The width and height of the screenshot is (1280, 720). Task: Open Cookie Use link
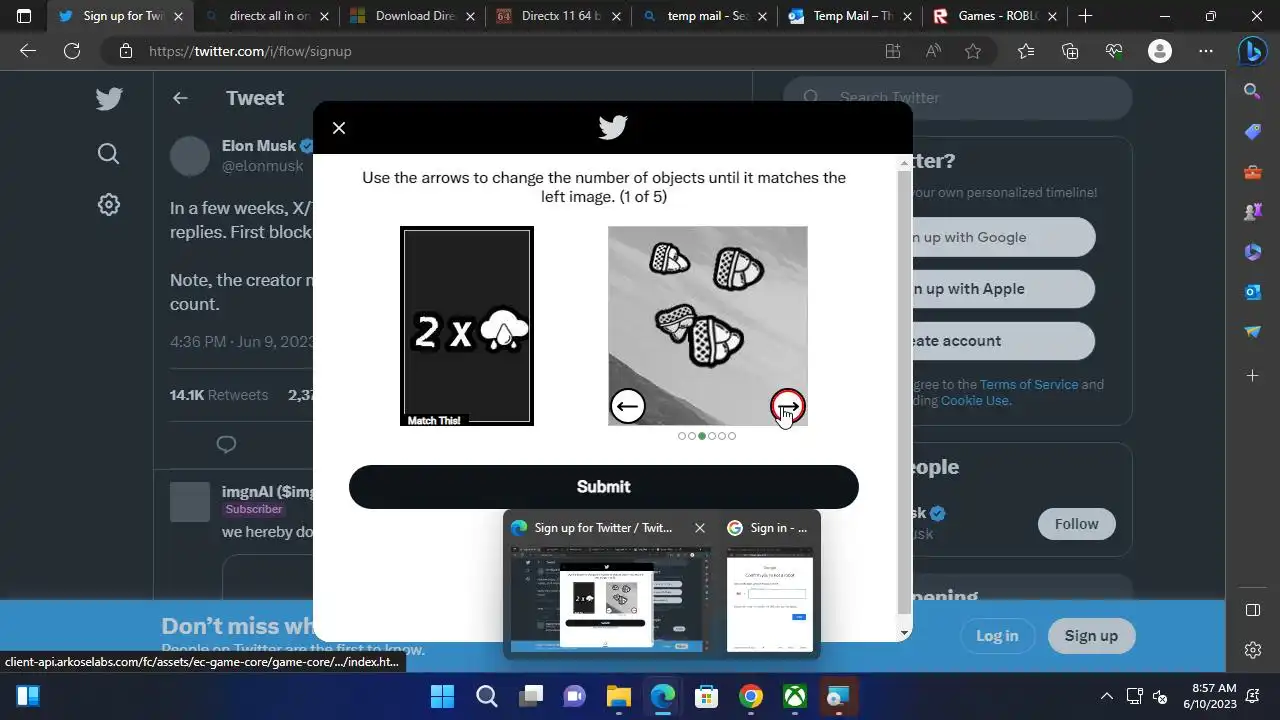[974, 400]
